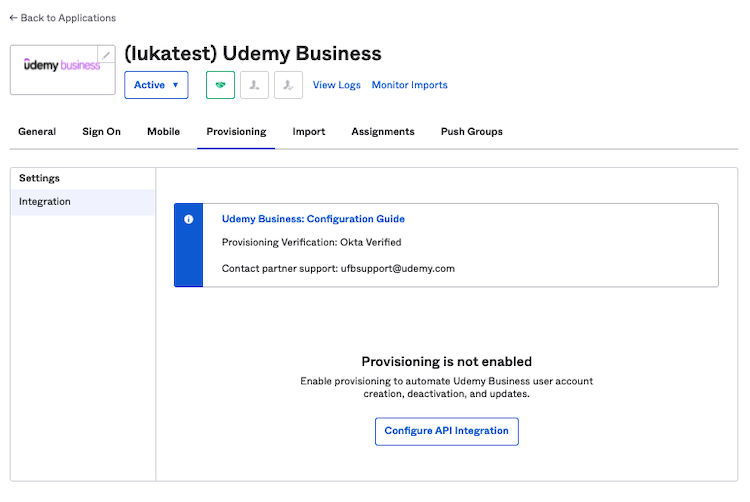
Task: Open Udemy Business Configuration Guide link
Action: [313, 219]
